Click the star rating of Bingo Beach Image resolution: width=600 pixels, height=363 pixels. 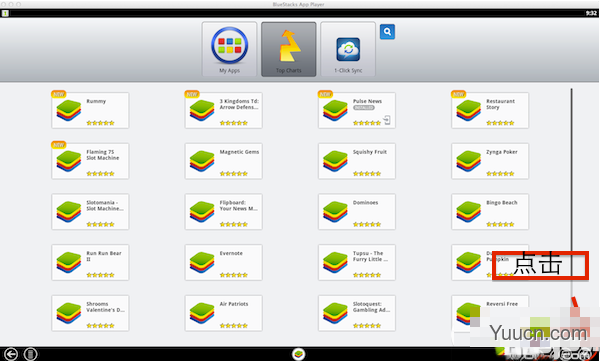pos(500,224)
